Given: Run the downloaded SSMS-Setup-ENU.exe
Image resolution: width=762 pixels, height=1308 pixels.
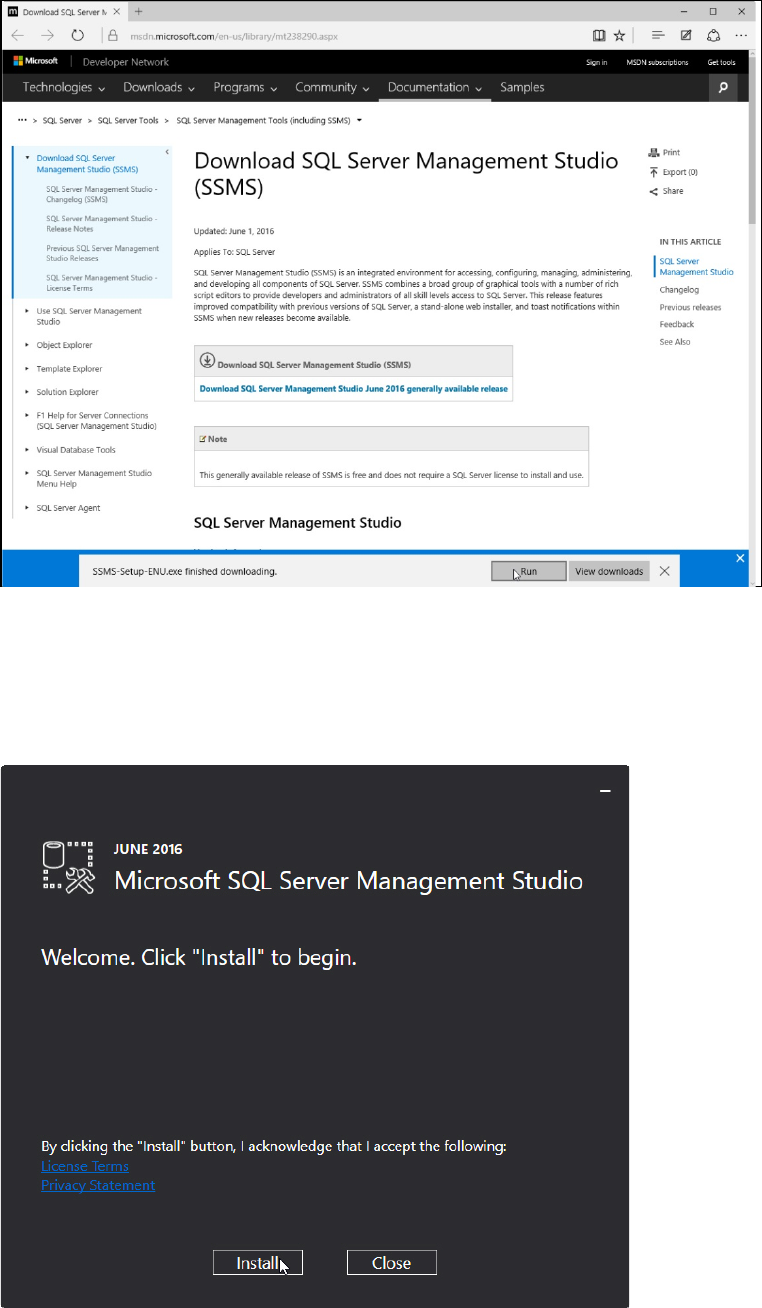Looking at the screenshot, I should [528, 571].
